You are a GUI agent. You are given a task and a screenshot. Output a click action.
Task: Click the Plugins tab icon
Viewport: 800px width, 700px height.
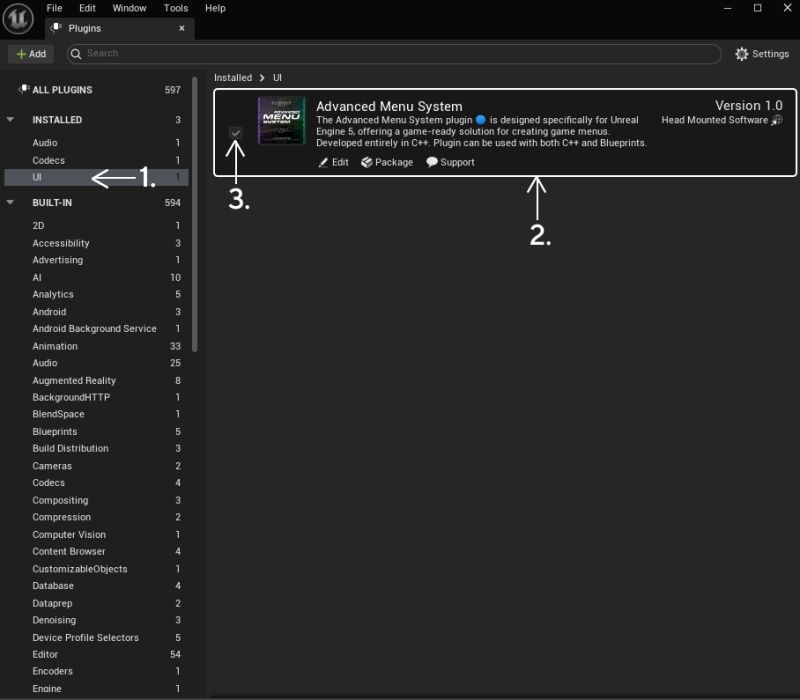[55, 28]
